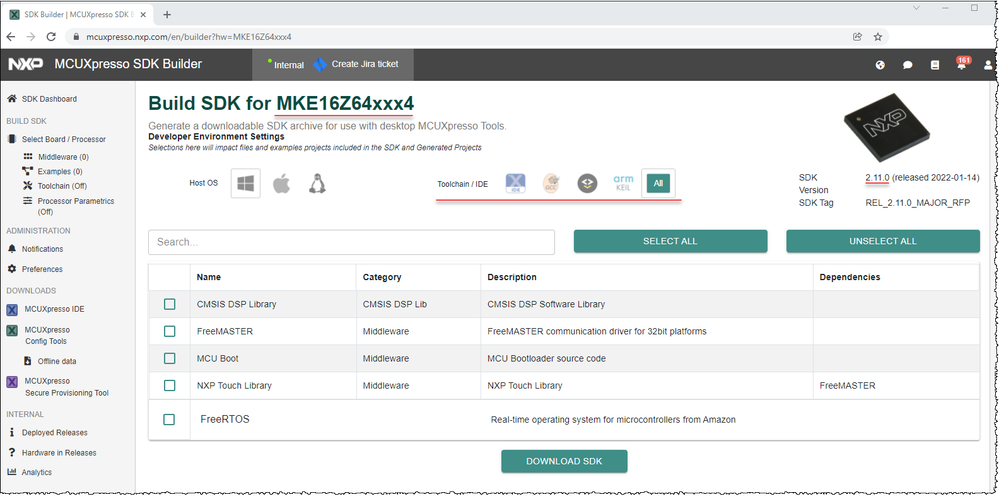
Task: Choose GCC toolchain icon
Action: [x=551, y=183]
